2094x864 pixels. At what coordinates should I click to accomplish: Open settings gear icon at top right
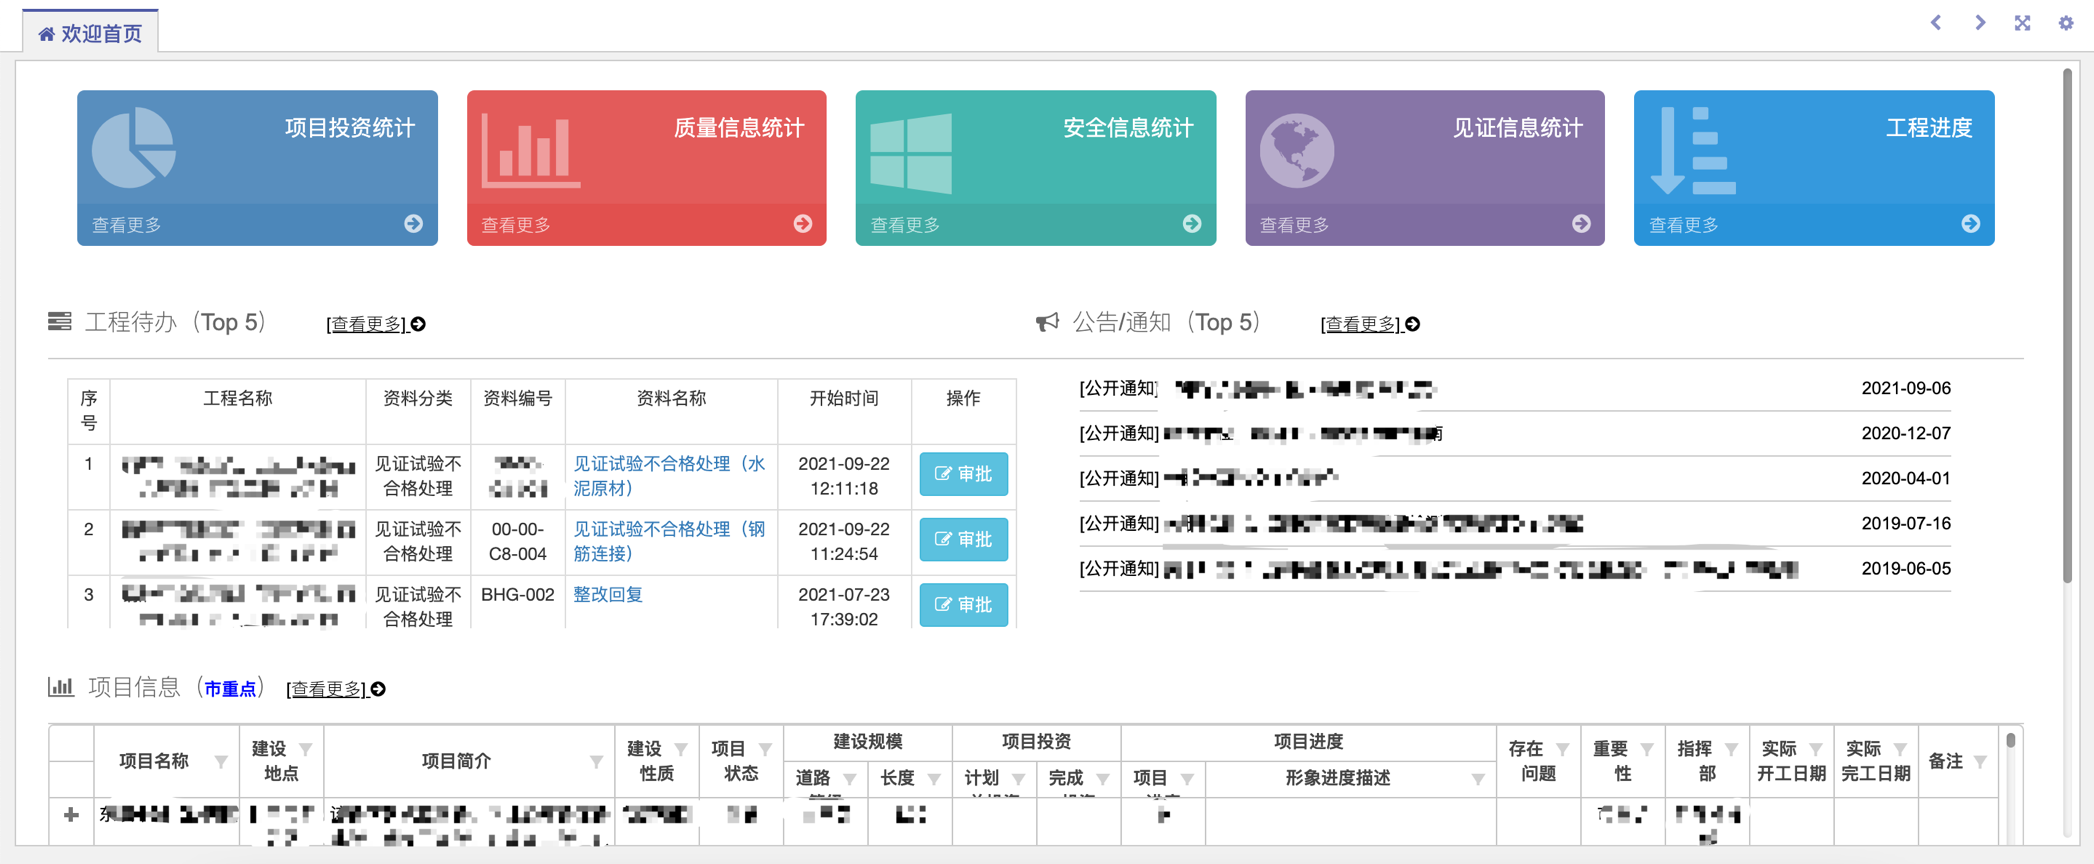pyautogui.click(x=2066, y=23)
